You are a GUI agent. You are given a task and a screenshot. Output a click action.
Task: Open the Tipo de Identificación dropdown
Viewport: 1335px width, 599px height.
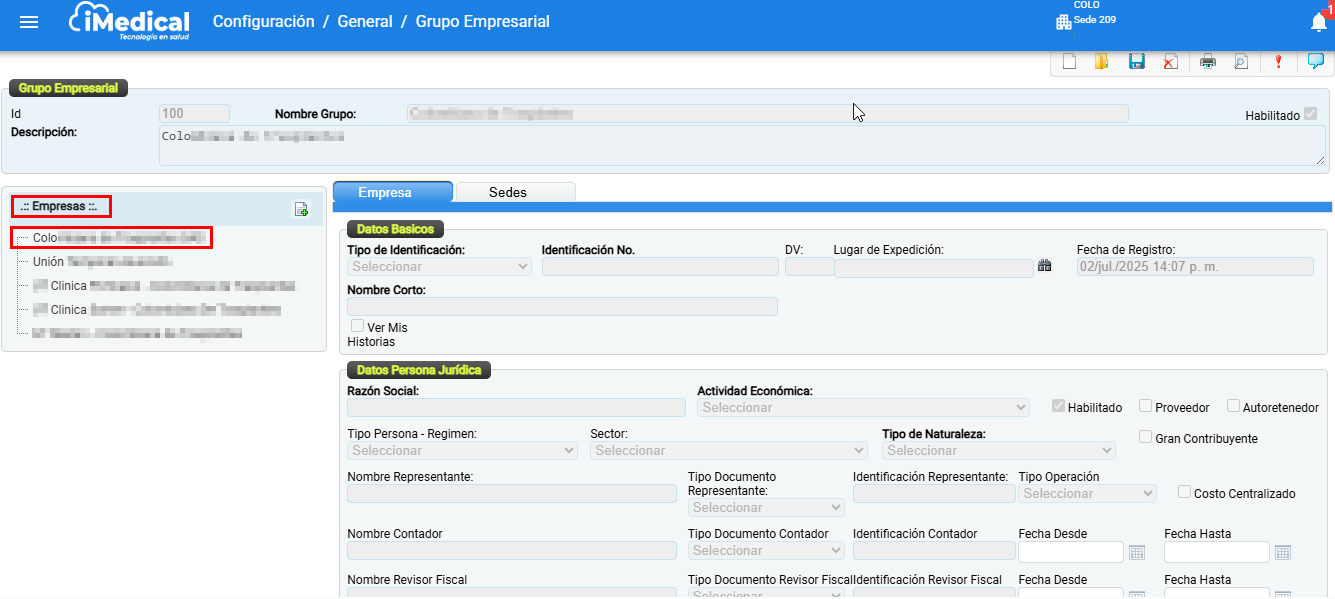click(x=439, y=267)
